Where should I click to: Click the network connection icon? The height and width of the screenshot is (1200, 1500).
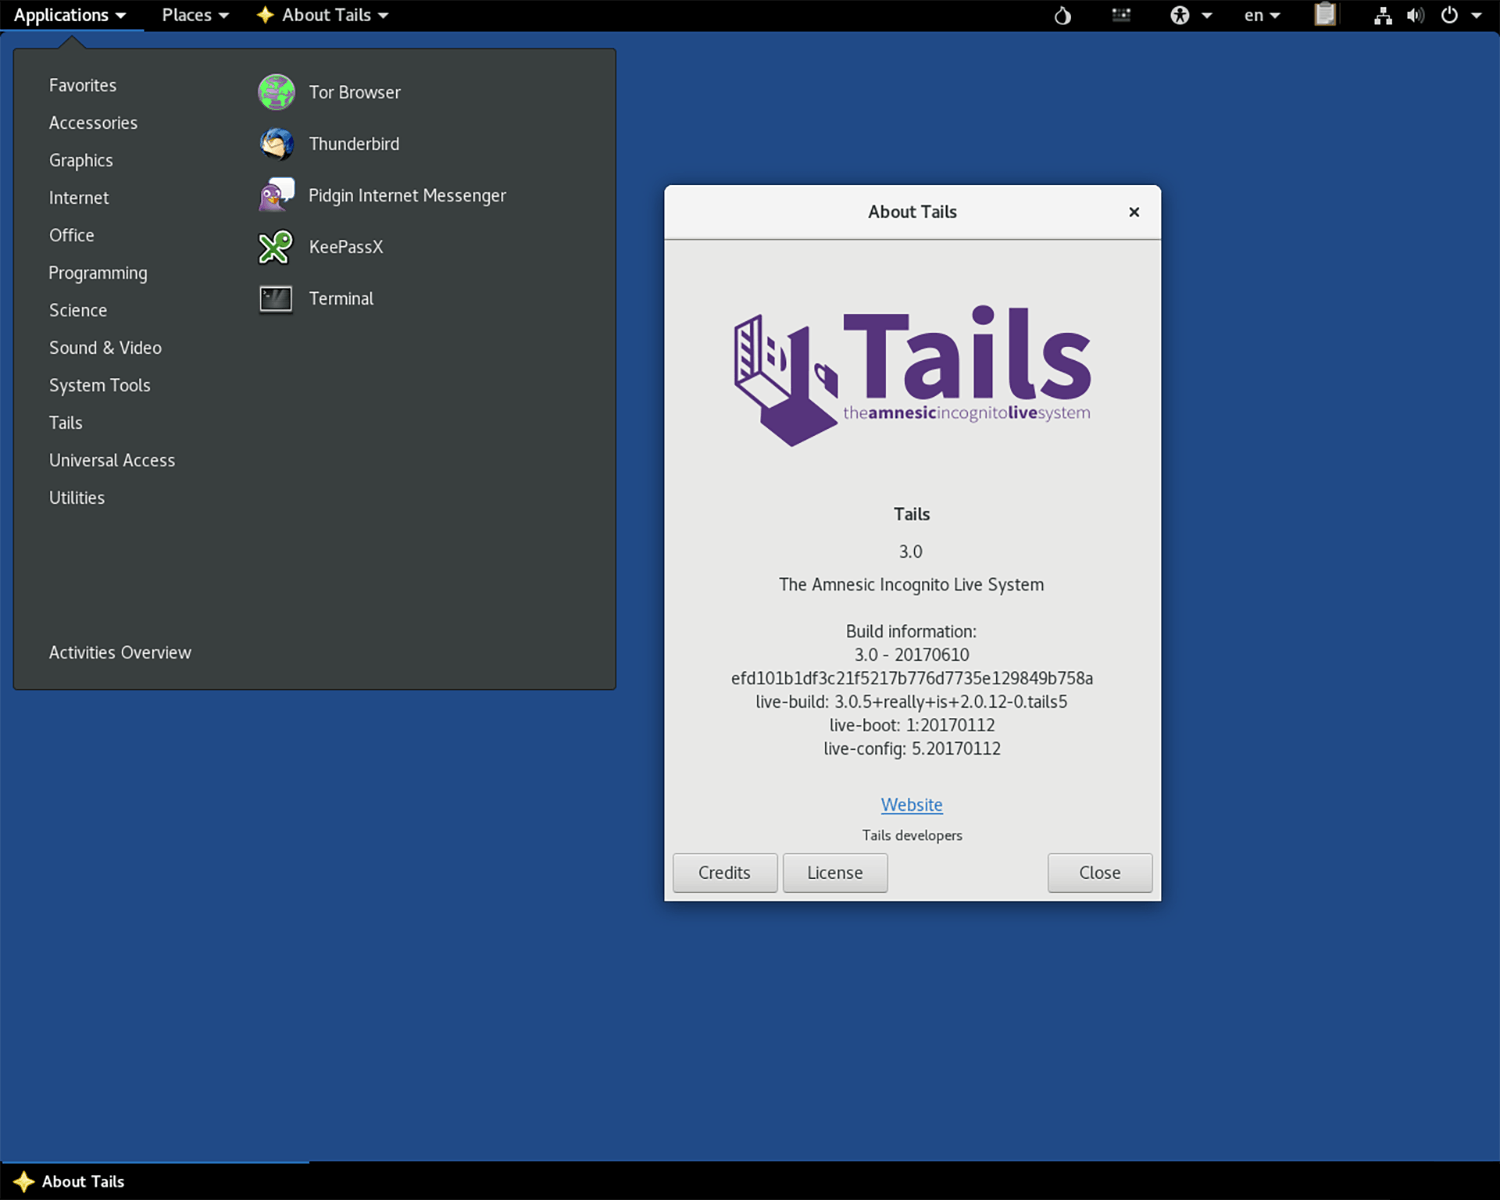click(1383, 15)
